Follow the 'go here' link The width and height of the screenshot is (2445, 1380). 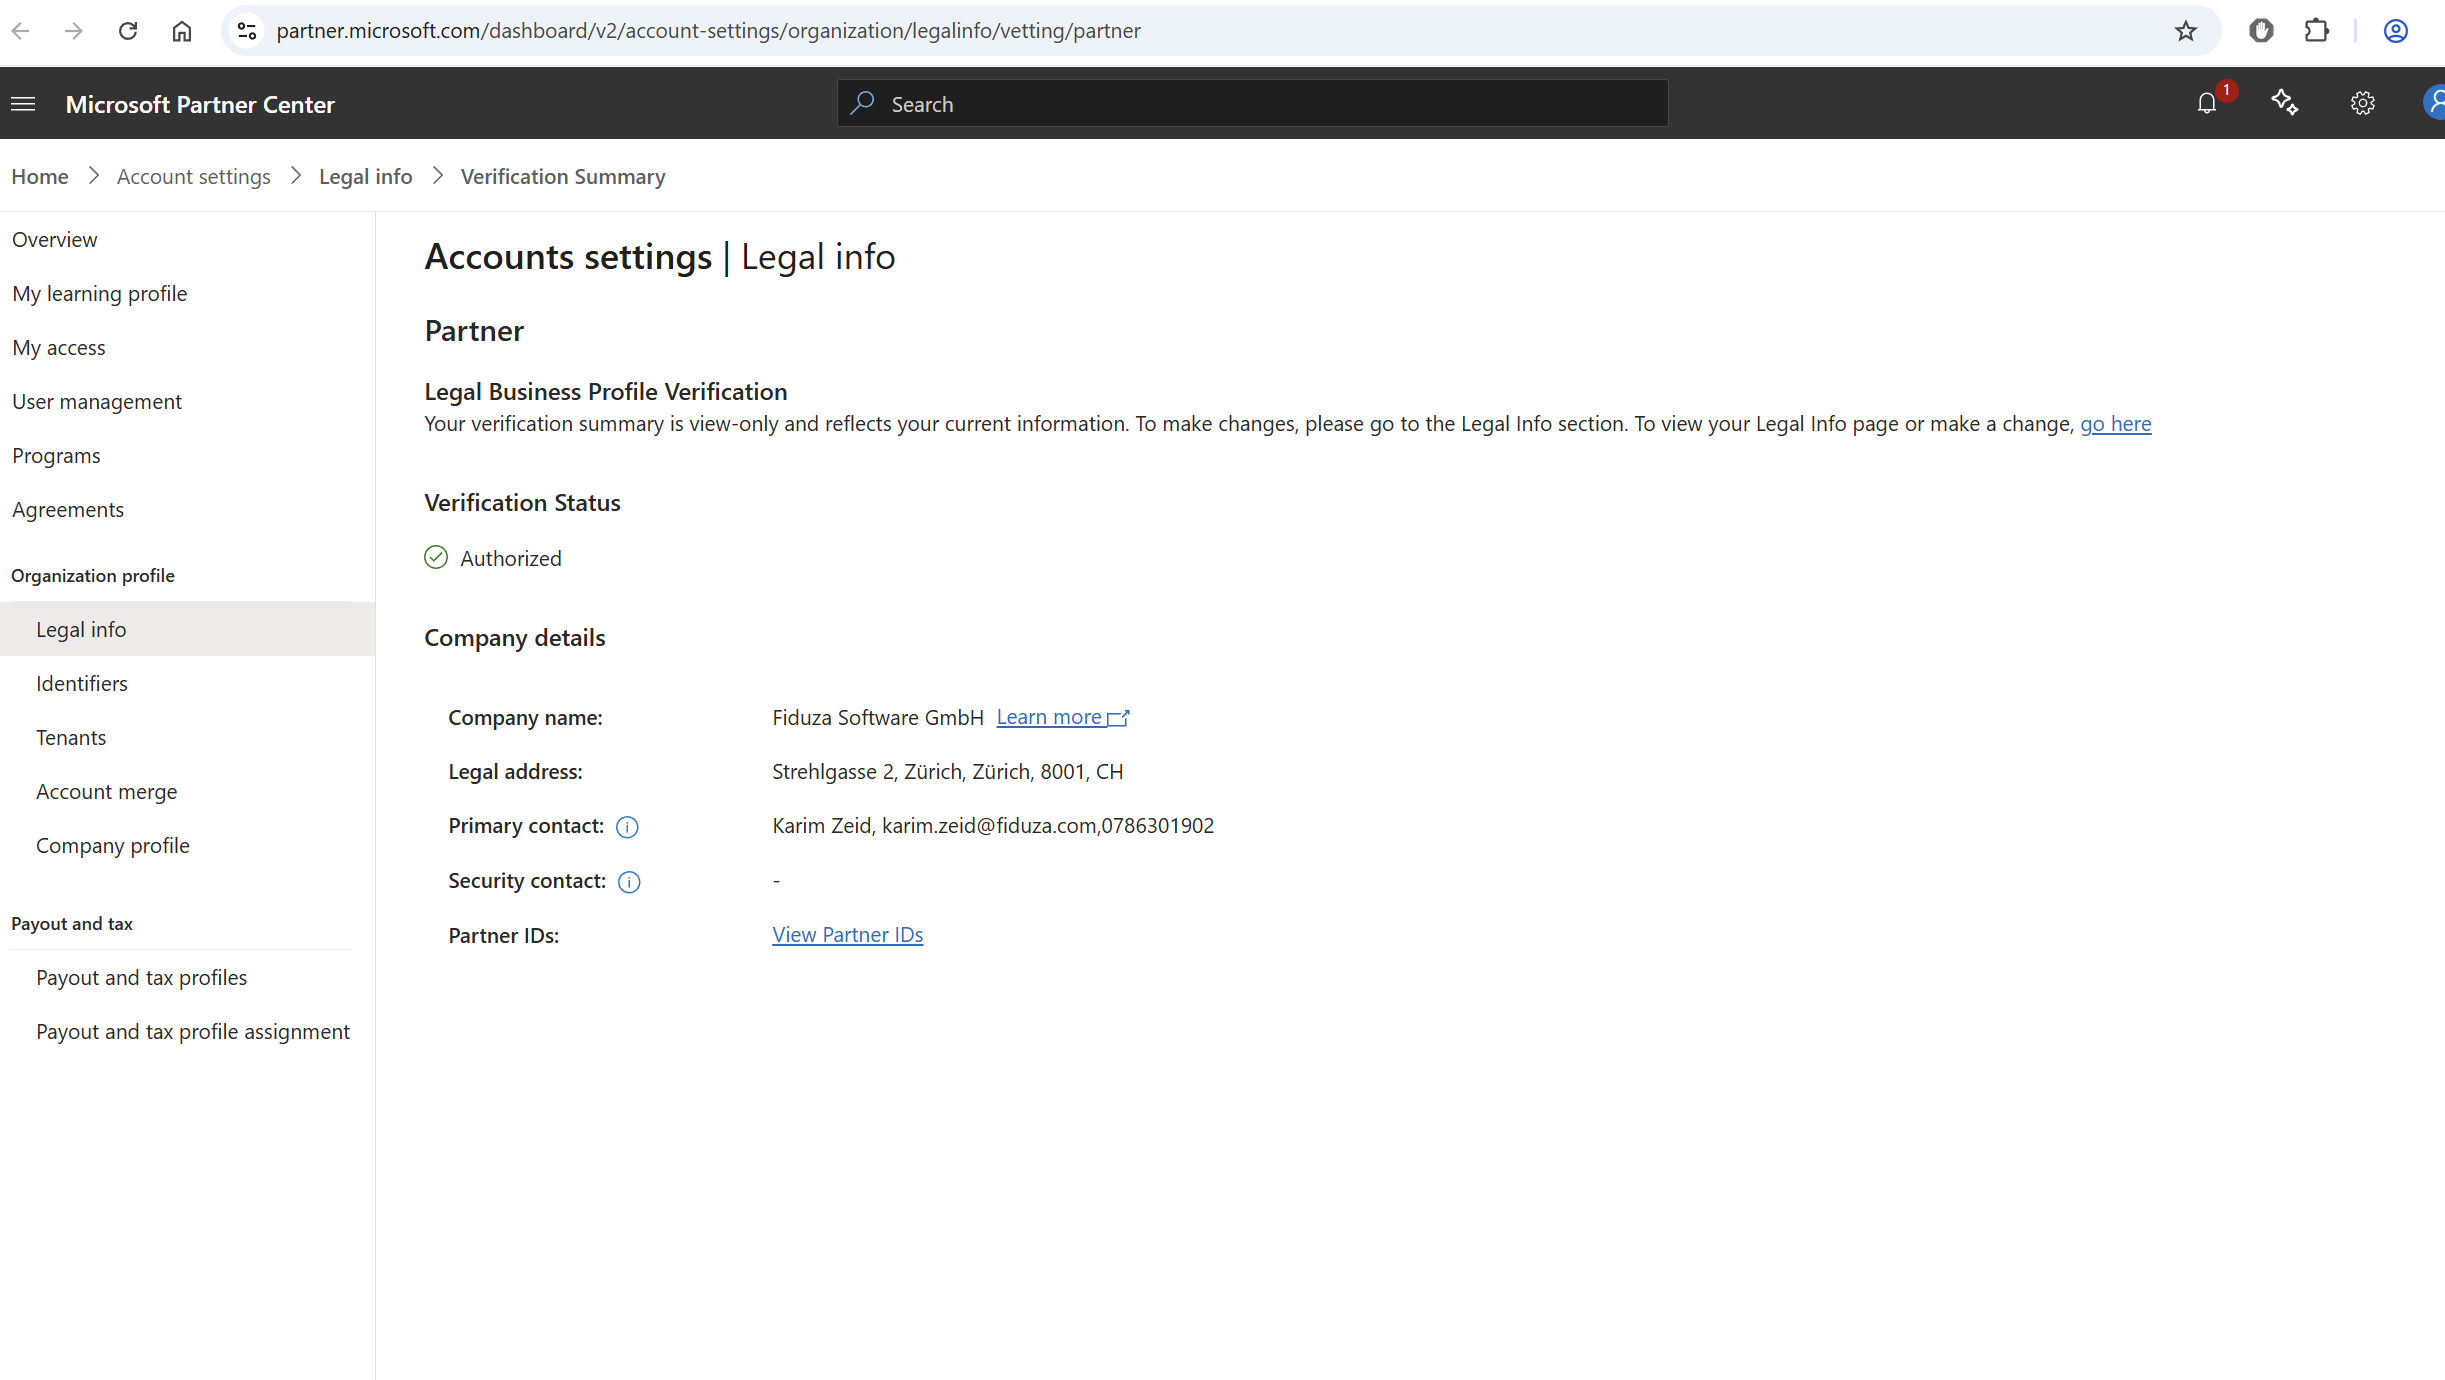2115,424
